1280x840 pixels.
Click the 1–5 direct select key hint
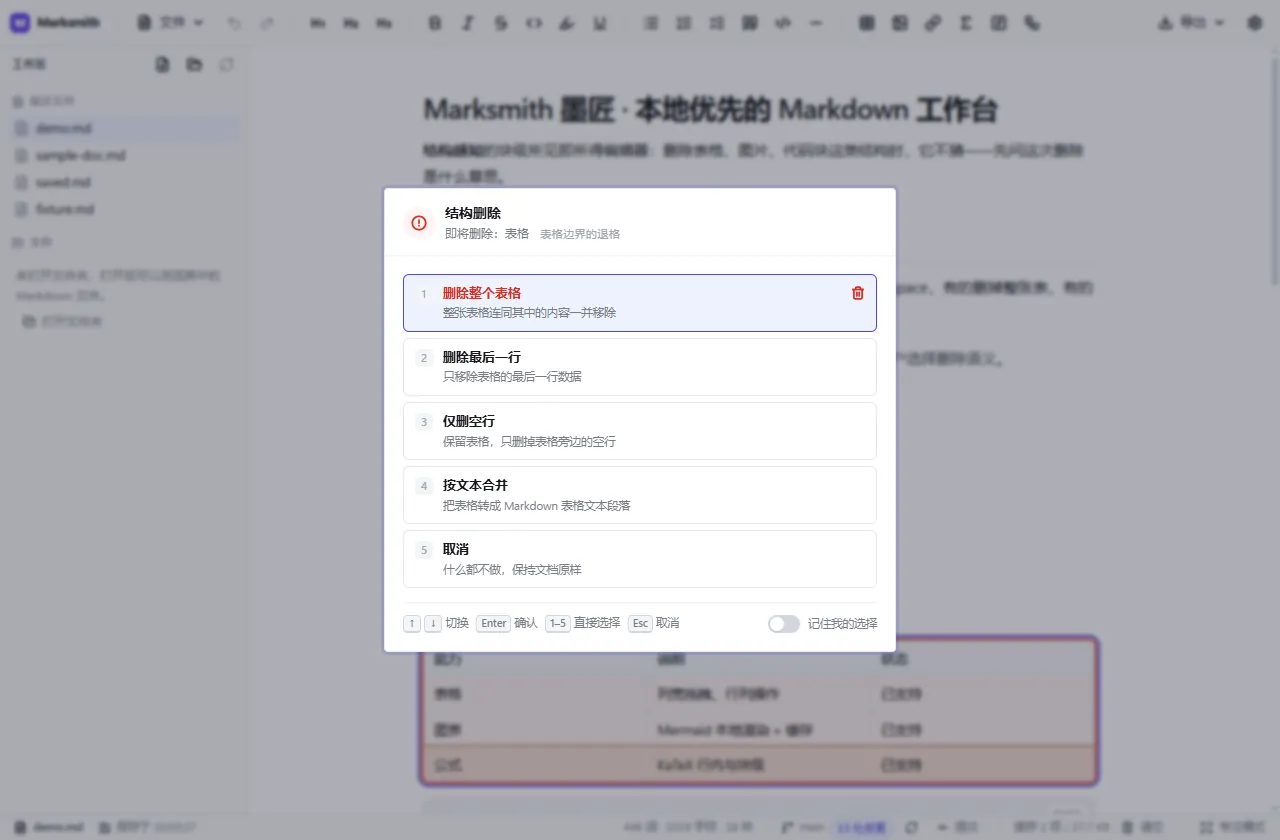[x=558, y=623]
